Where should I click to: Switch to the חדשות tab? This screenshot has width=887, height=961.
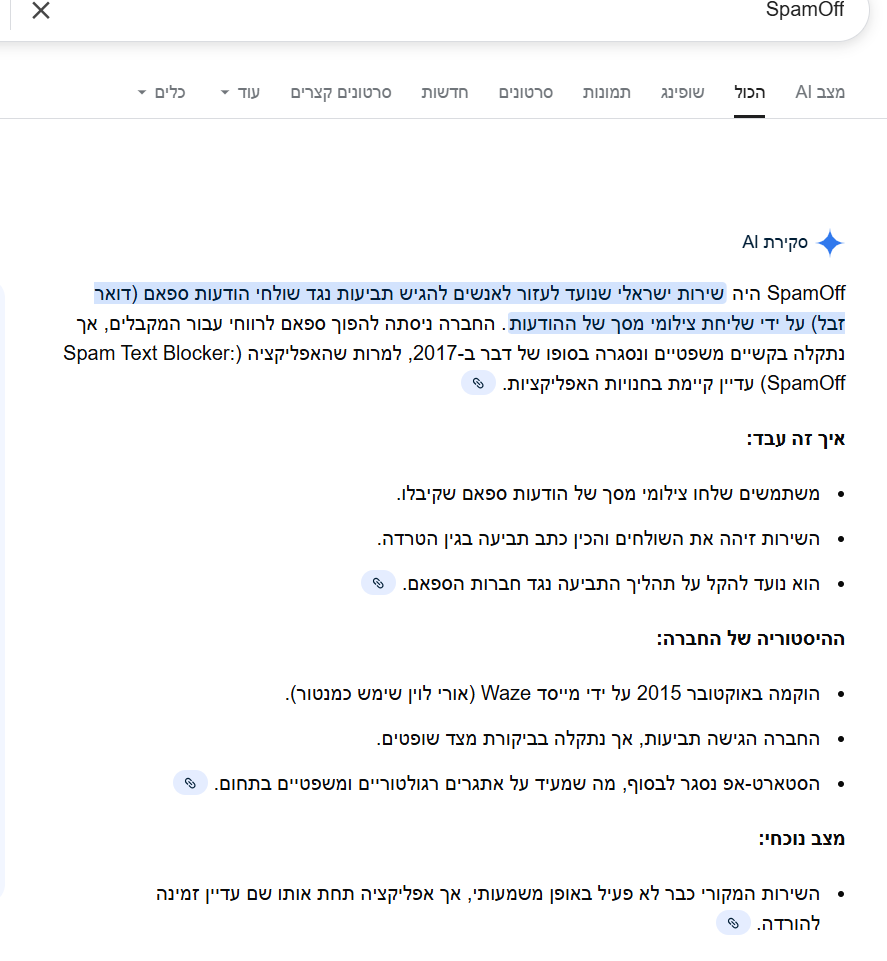click(444, 92)
